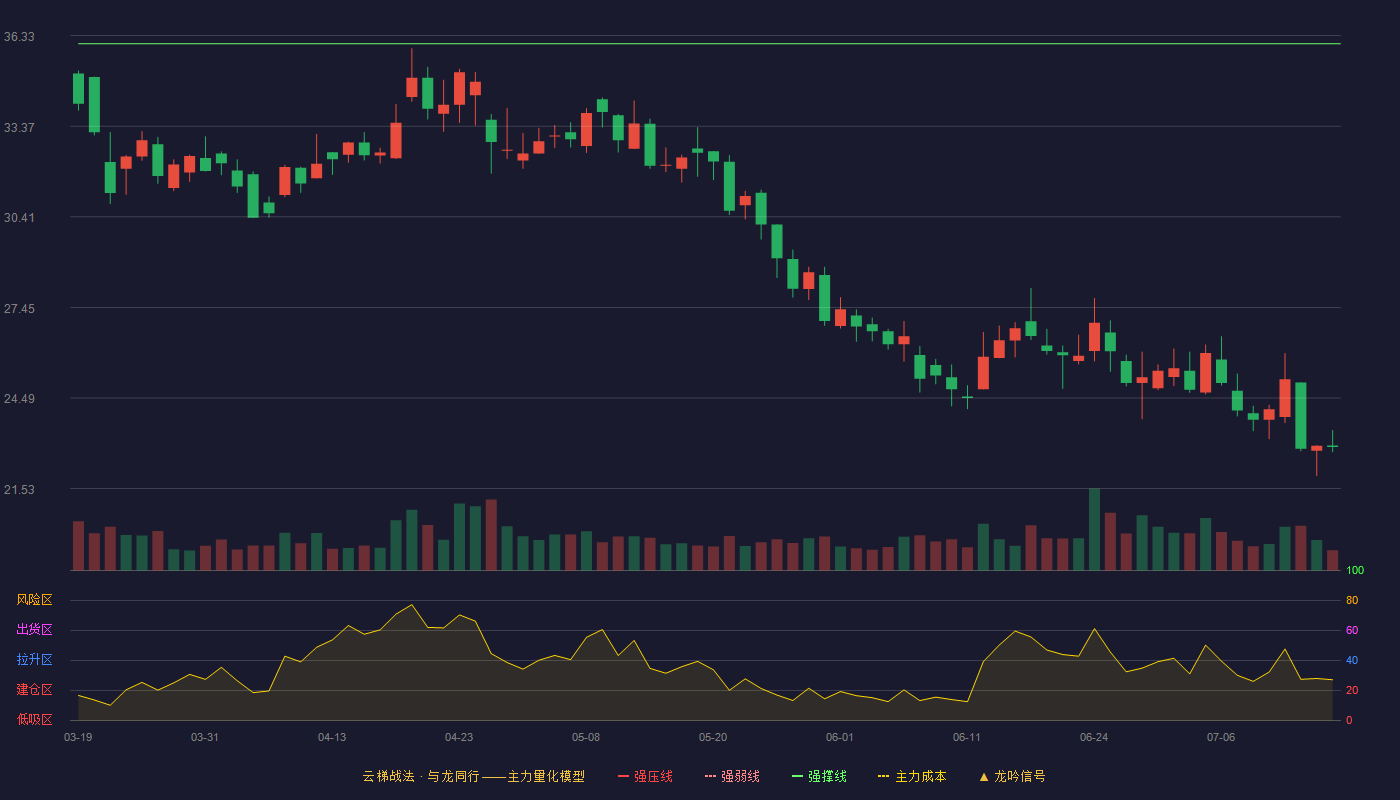1400x800 pixels.
Task: Click the 建仓区 zone label
Action: click(x=34, y=690)
